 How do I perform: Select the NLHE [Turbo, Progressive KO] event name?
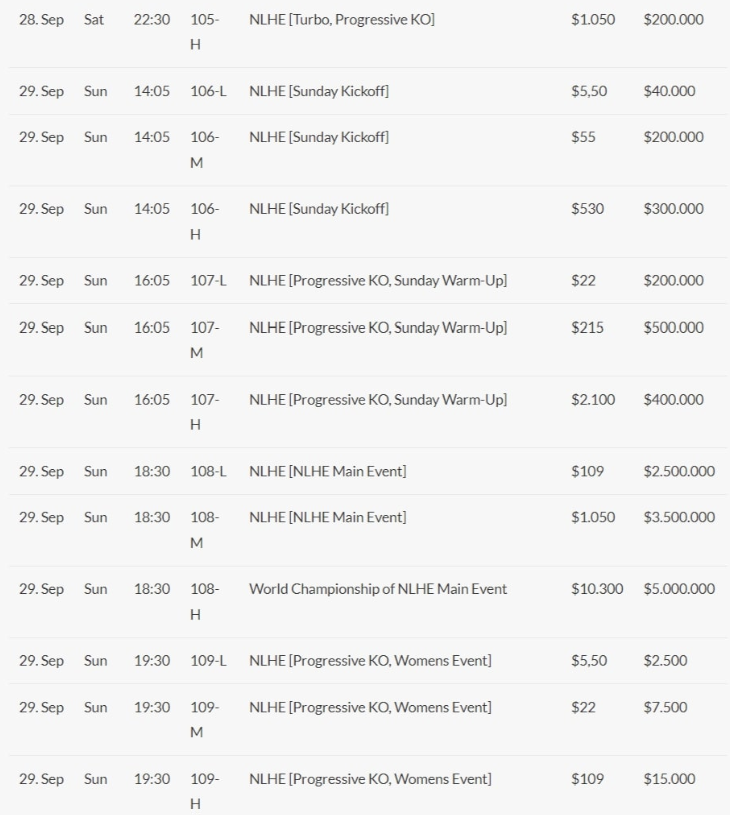pos(341,19)
